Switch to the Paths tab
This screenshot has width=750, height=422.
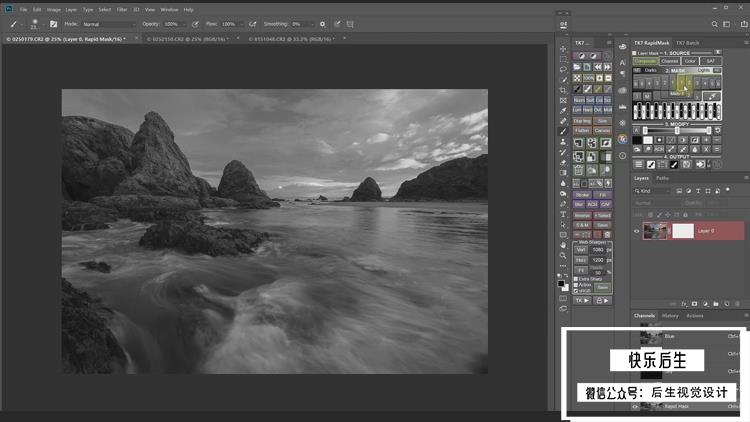(x=662, y=178)
